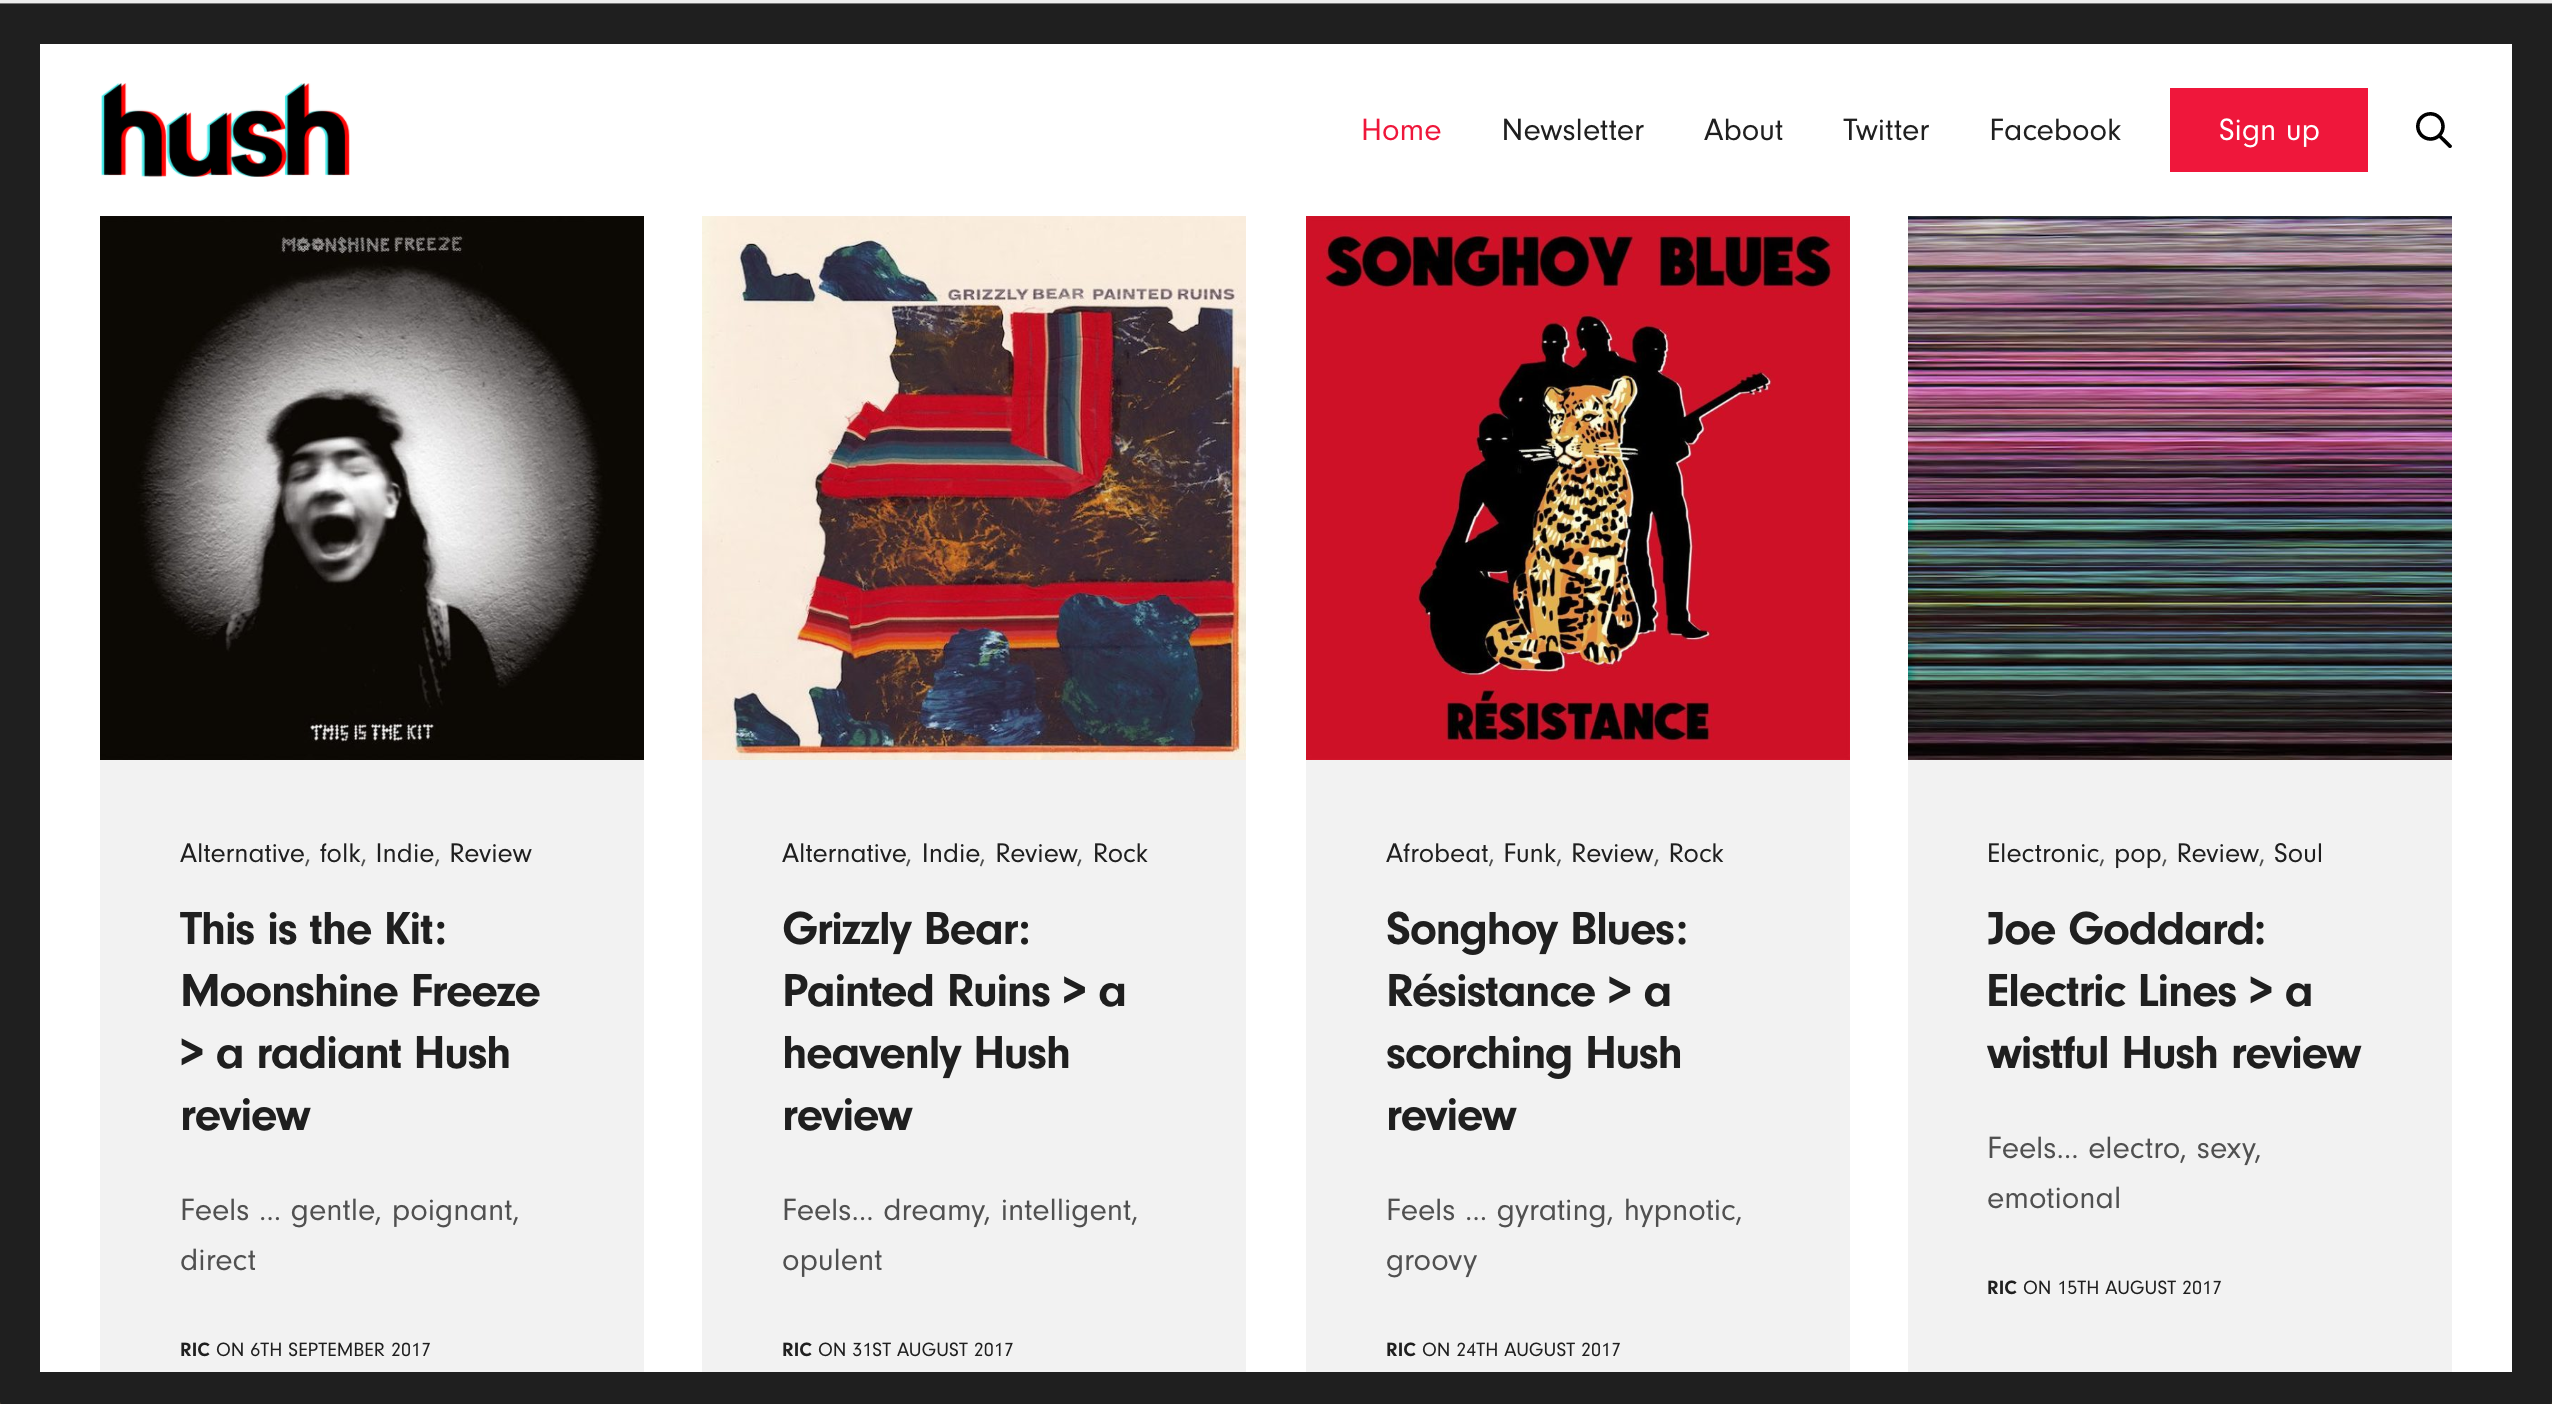Open the This is the Kit album thumbnail
This screenshot has height=1404, width=2552.
371,487
